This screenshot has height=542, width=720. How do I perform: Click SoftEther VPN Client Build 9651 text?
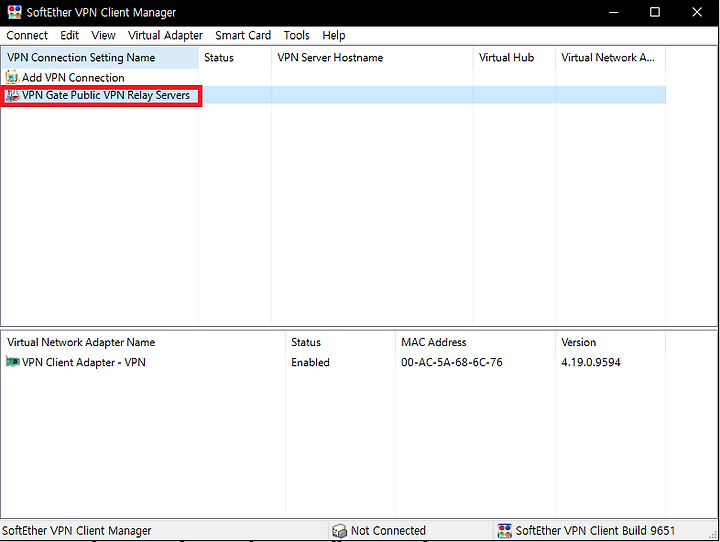(596, 531)
